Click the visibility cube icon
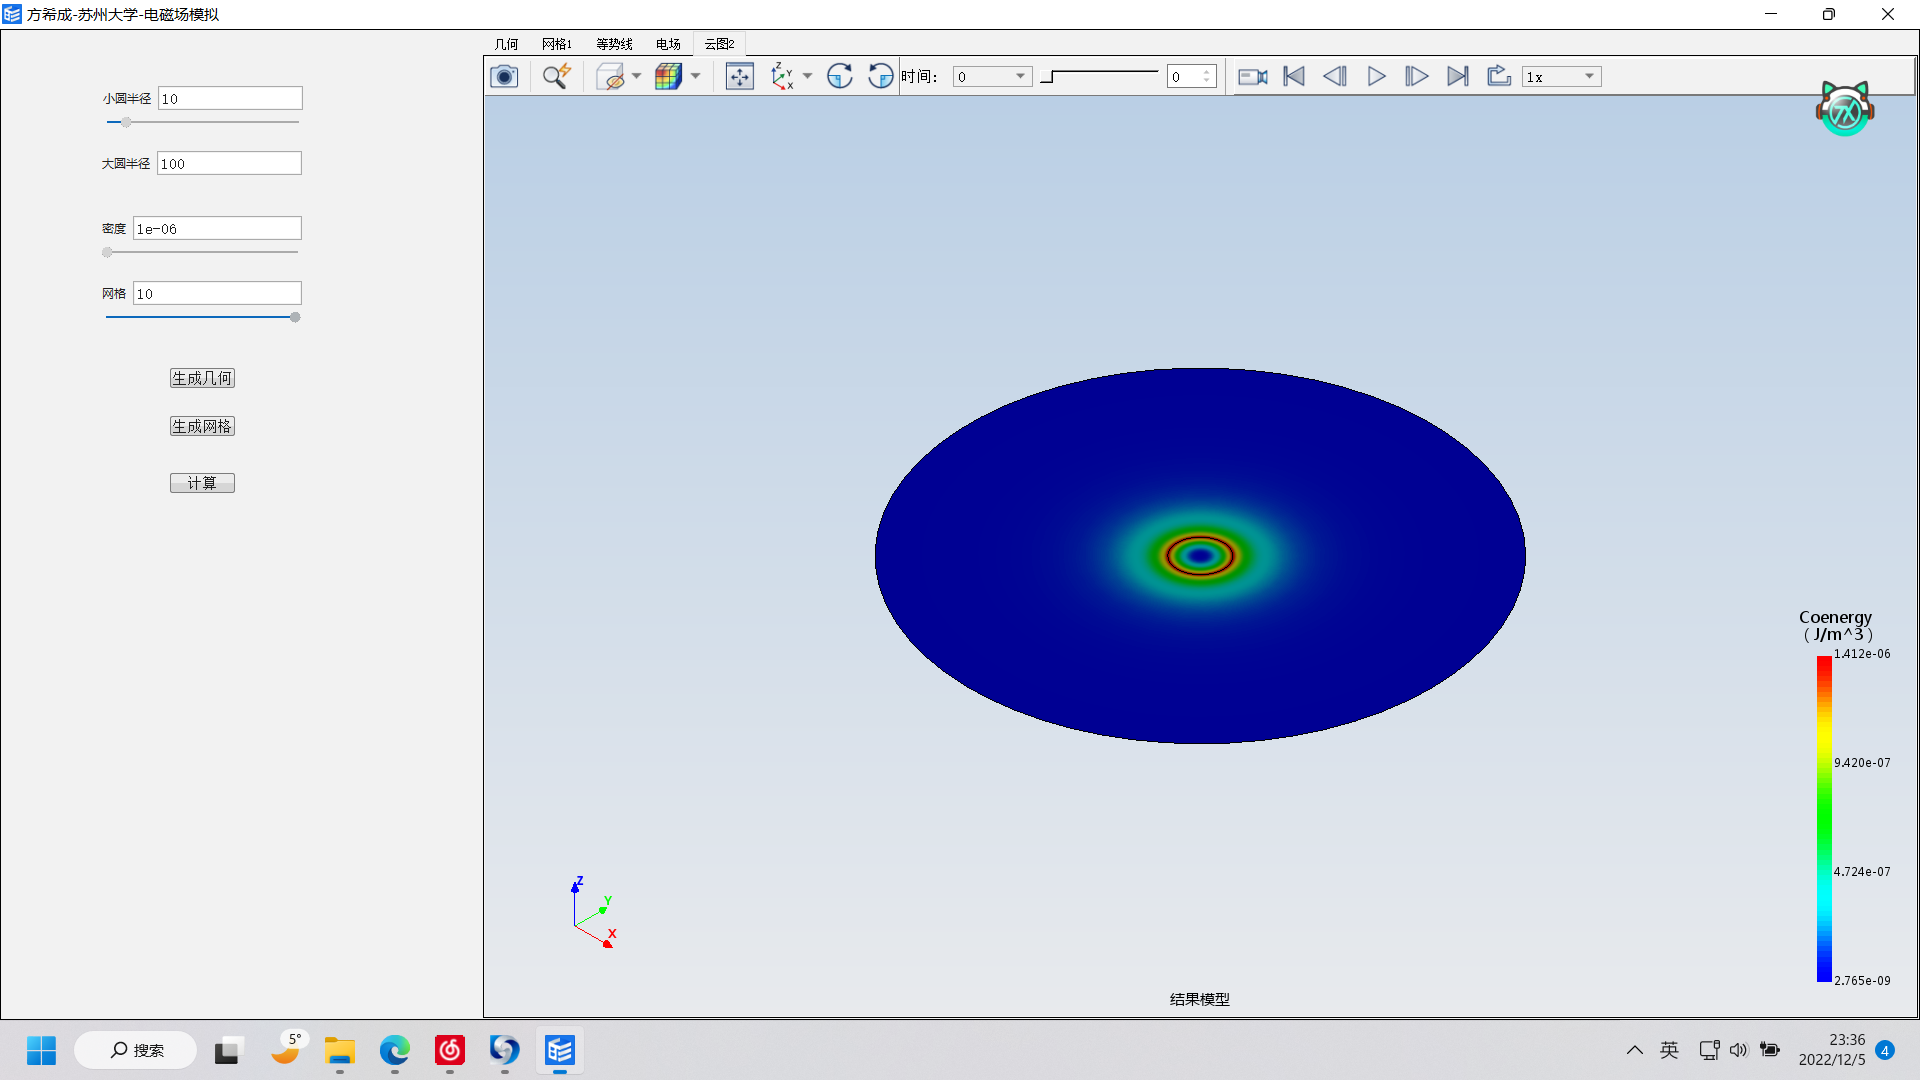The image size is (1920, 1080). pos(610,77)
